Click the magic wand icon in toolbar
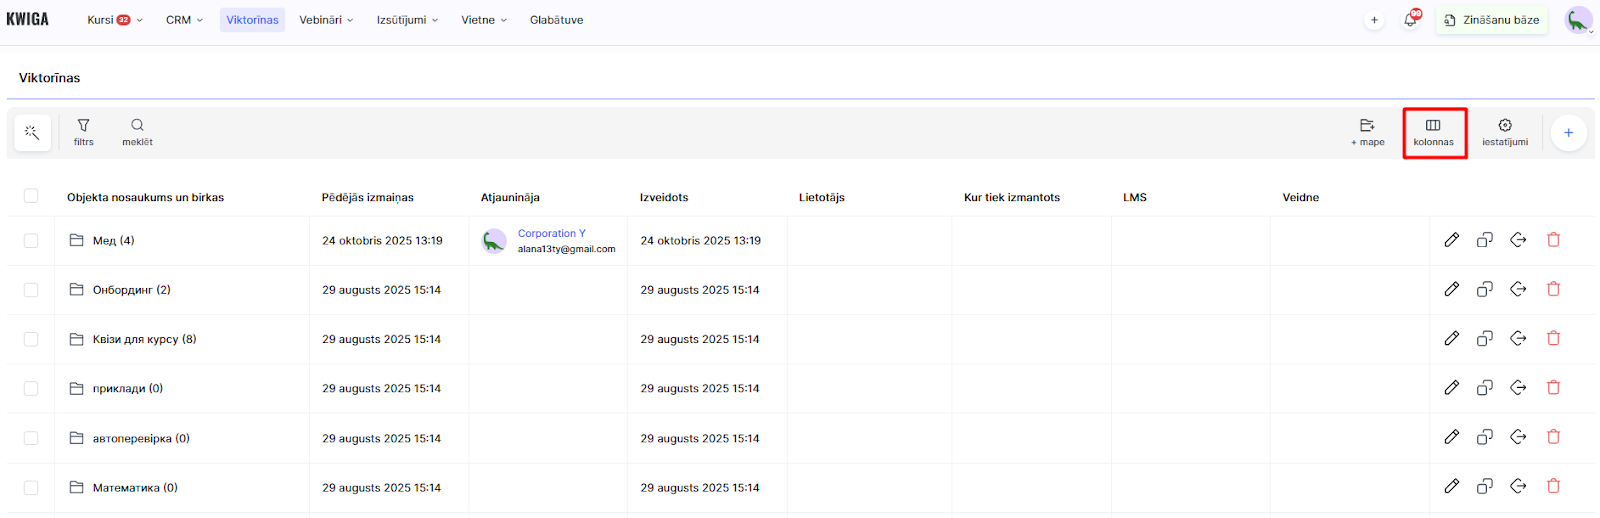 (x=32, y=132)
